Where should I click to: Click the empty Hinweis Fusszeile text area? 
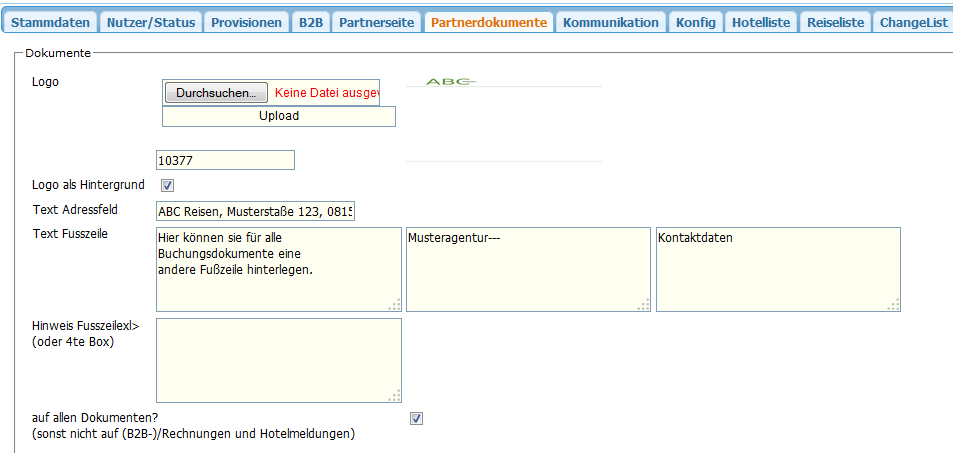[278, 360]
